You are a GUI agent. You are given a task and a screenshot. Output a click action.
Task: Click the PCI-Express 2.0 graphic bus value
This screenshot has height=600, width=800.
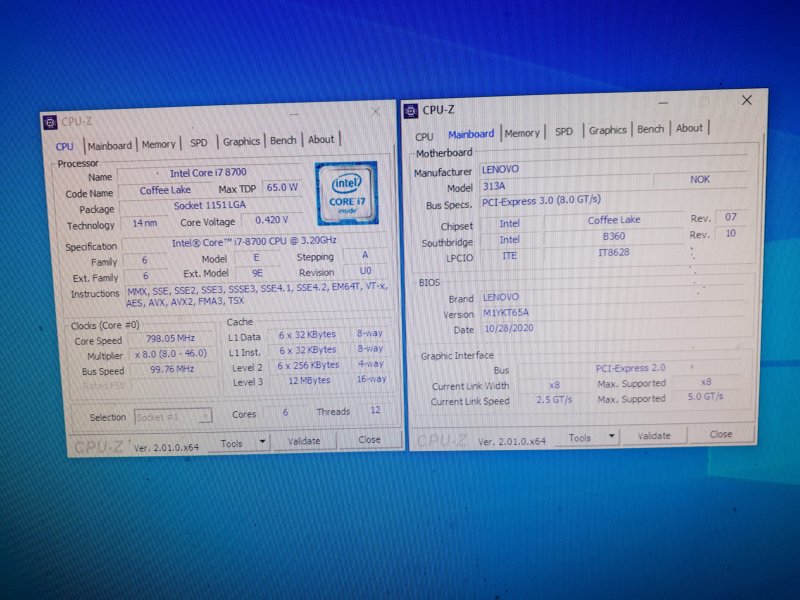[630, 368]
